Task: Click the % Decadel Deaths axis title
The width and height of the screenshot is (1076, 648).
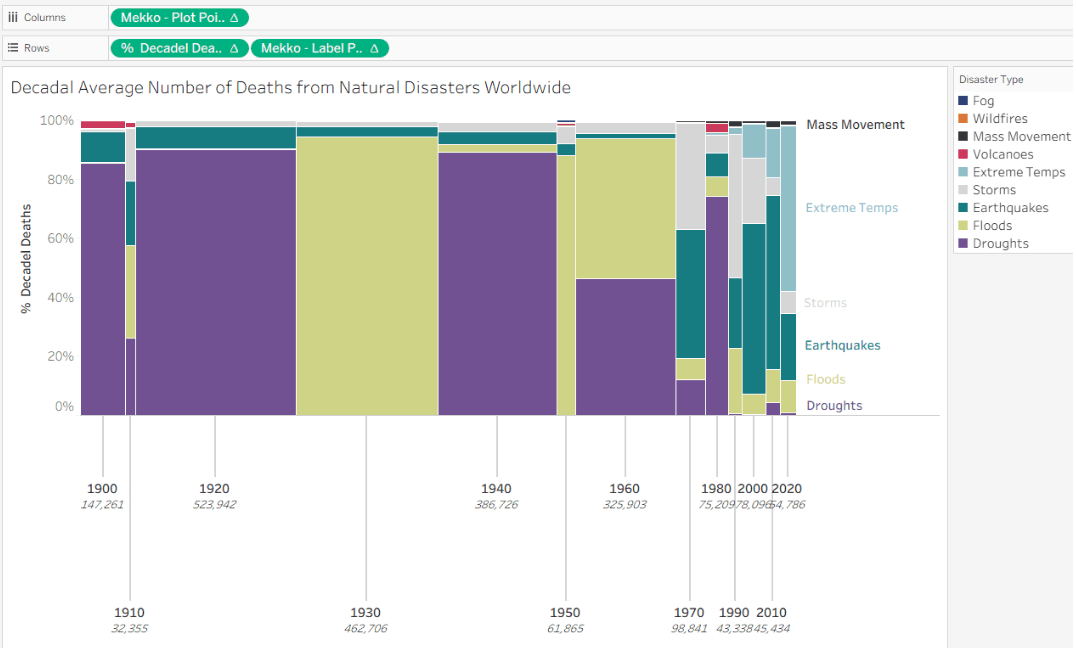Action: [x=27, y=258]
